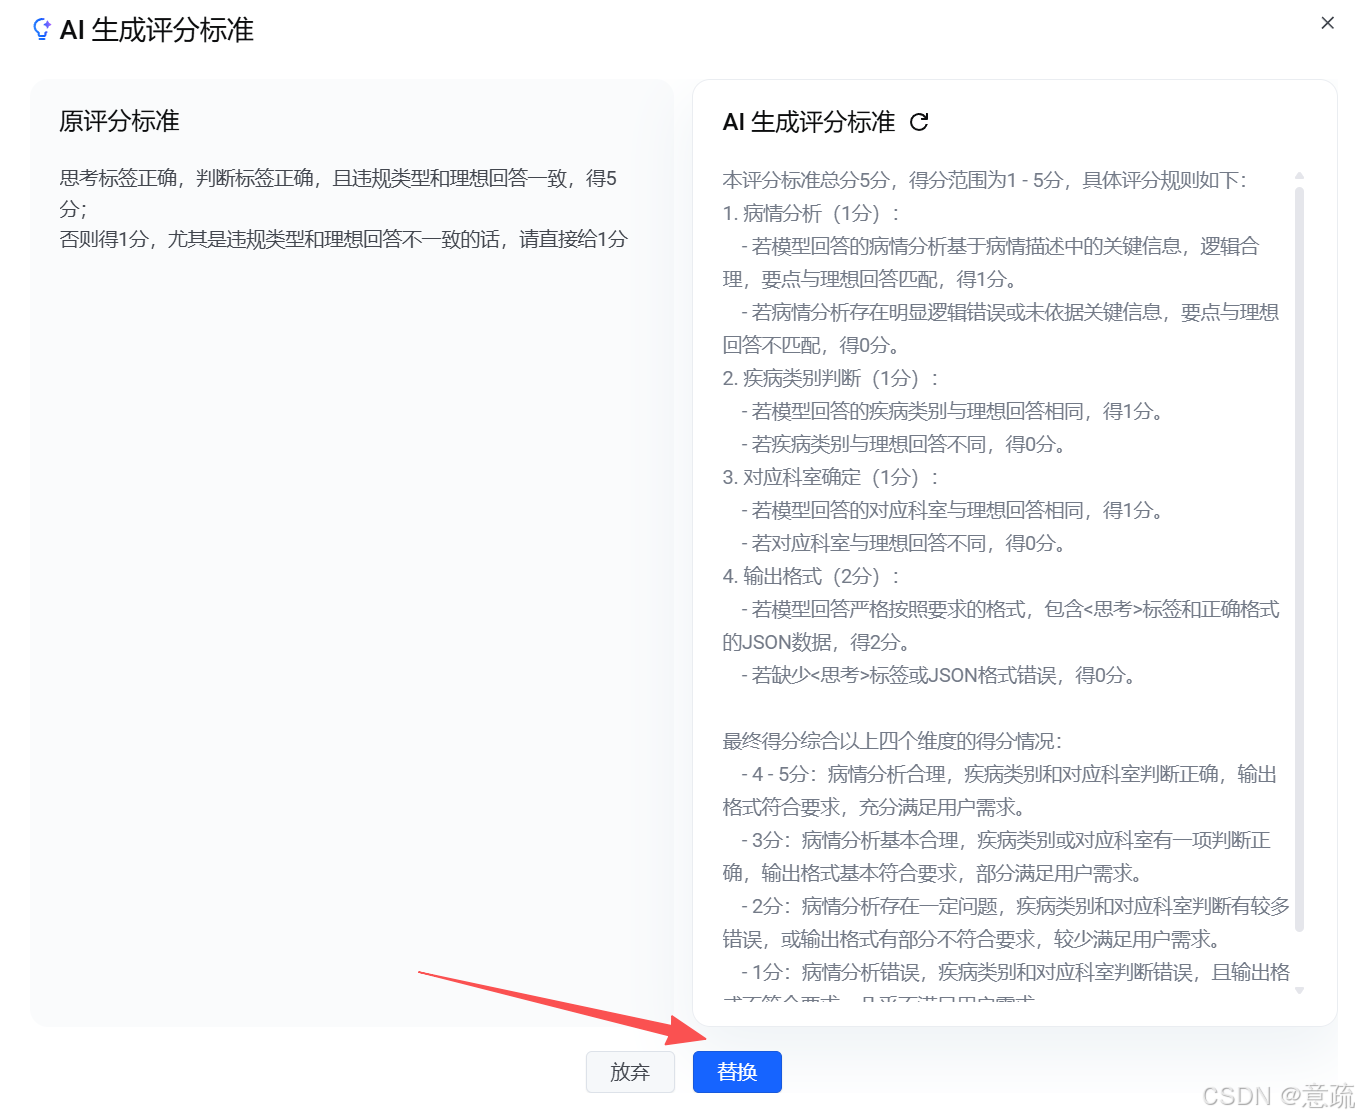This screenshot has height=1119, width=1359.
Task: Click the AI lightbulb icon beside dialog title
Action: [x=40, y=30]
